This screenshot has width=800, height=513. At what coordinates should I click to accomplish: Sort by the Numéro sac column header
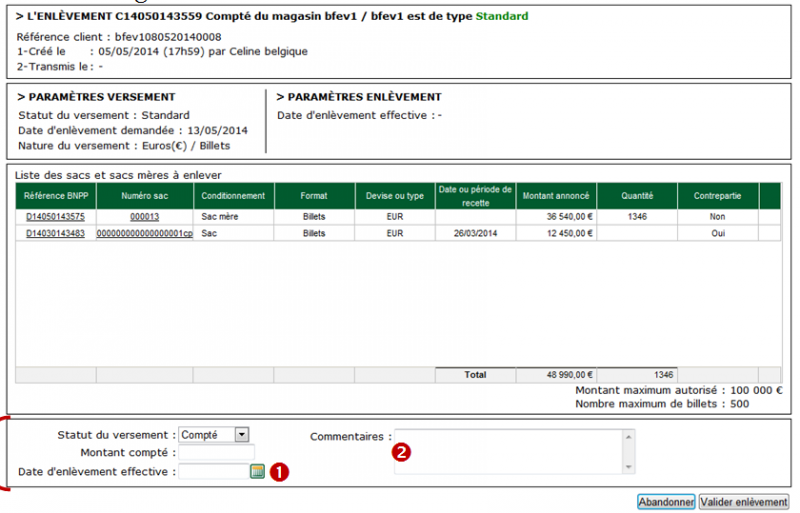[145, 196]
